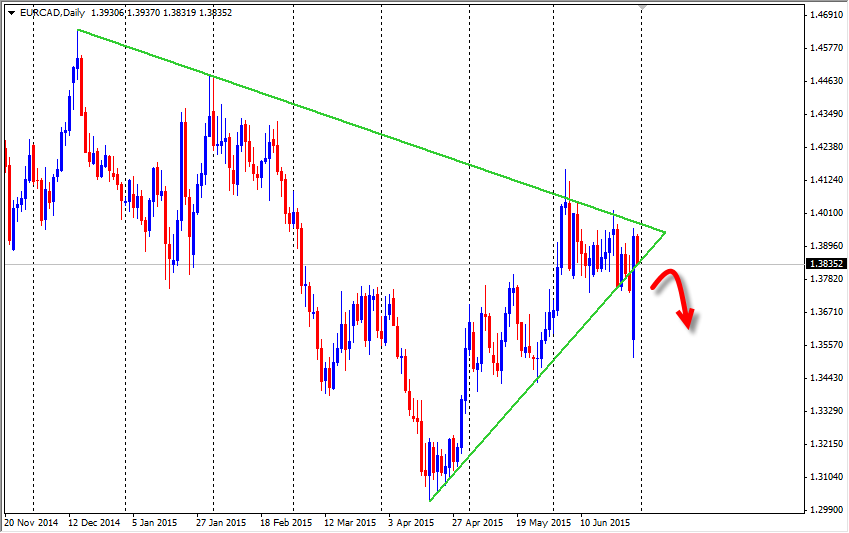The height and width of the screenshot is (533, 849).
Task: Click the 1.29900 price axis label
Action: [x=826, y=510]
